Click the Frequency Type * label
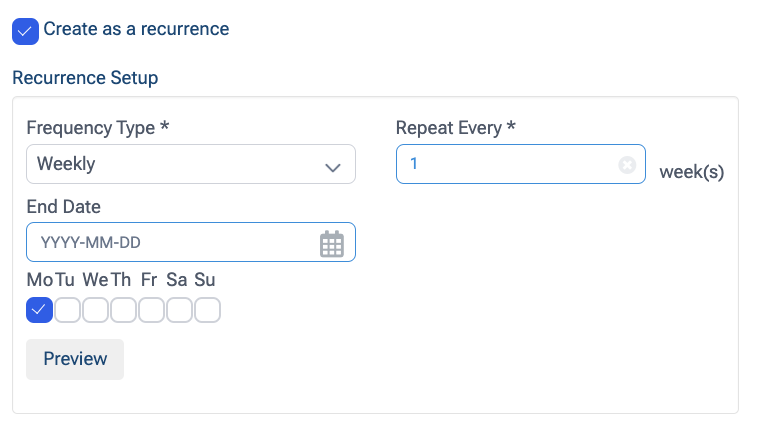 tap(97, 128)
